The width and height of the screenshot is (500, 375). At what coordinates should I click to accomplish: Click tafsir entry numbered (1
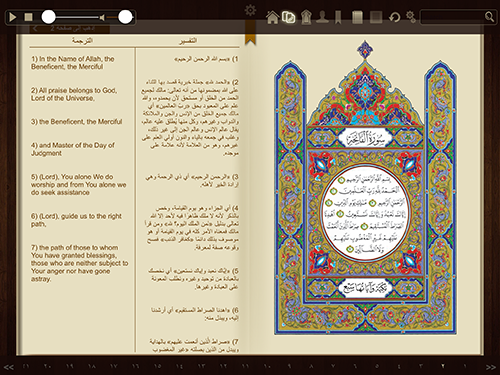click(206, 59)
